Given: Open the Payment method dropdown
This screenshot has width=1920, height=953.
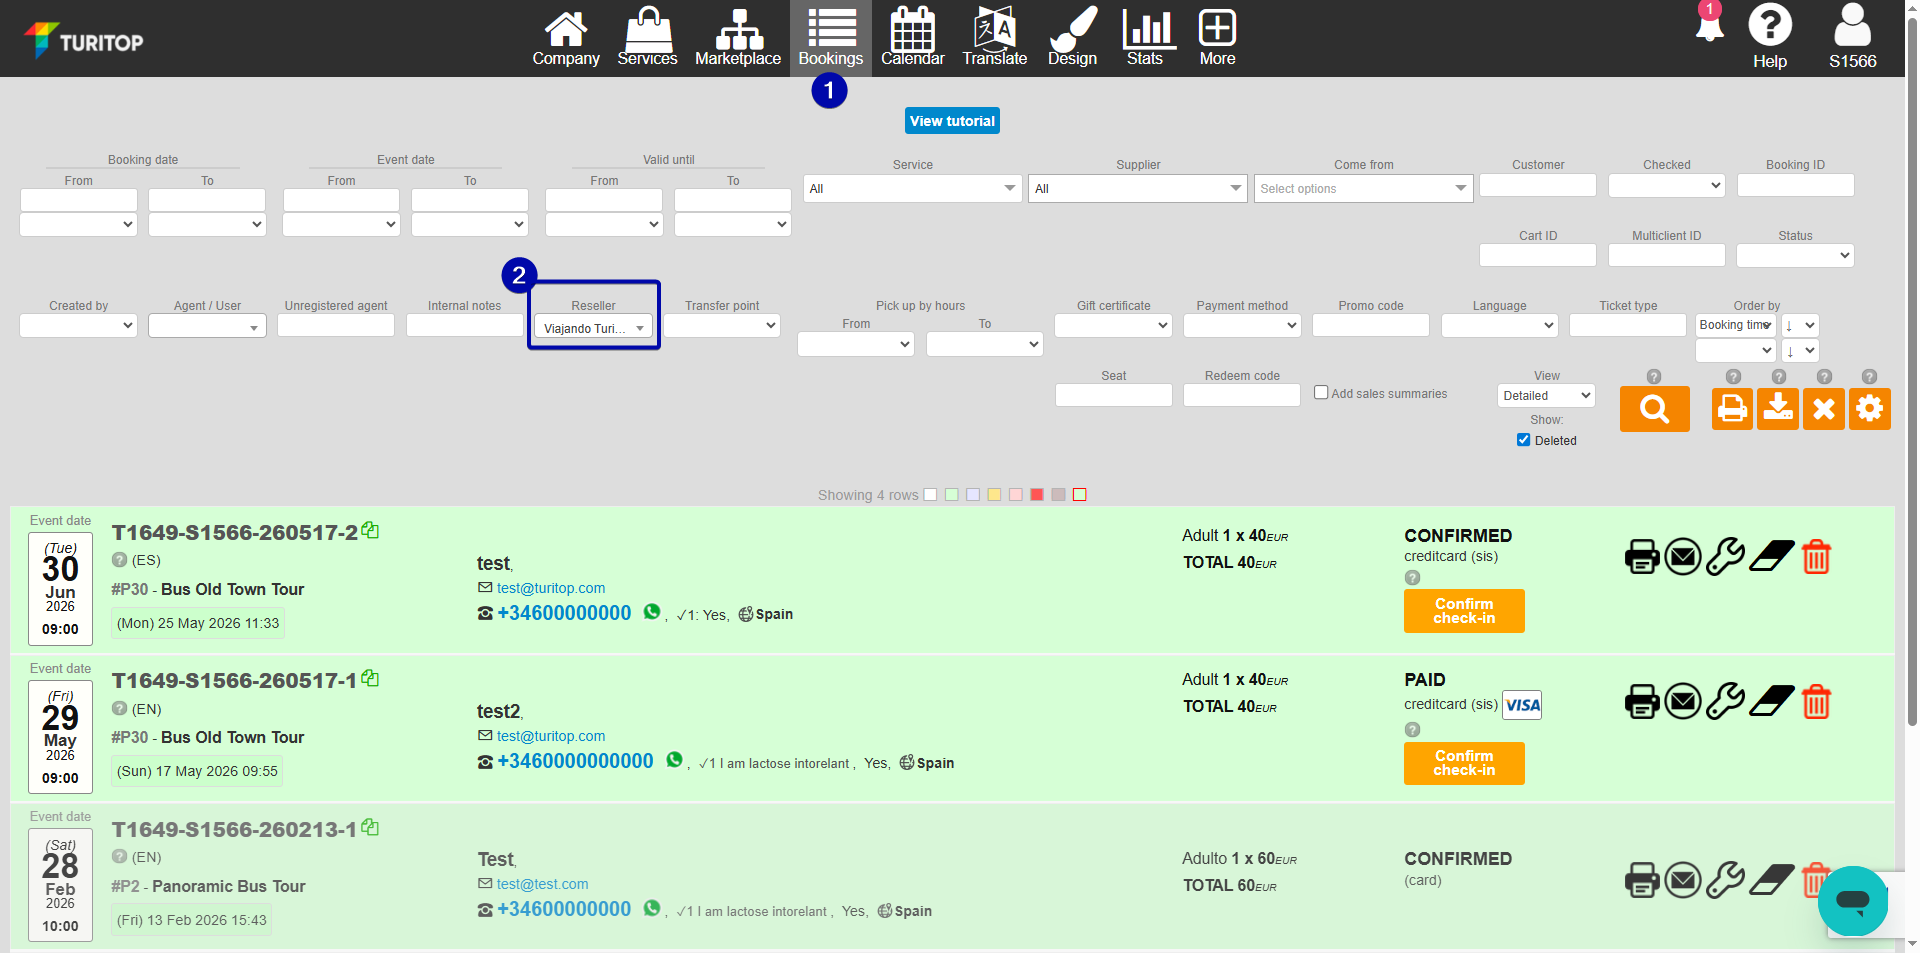Looking at the screenshot, I should pos(1242,325).
